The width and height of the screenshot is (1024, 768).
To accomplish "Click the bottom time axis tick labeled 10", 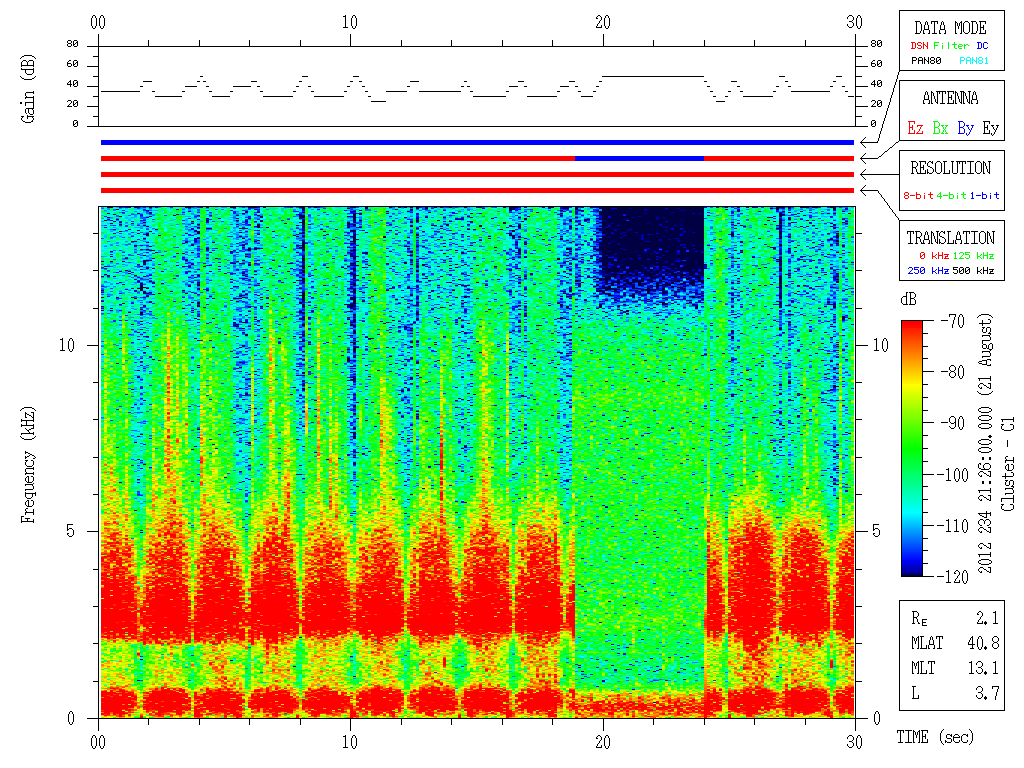I will [x=350, y=742].
